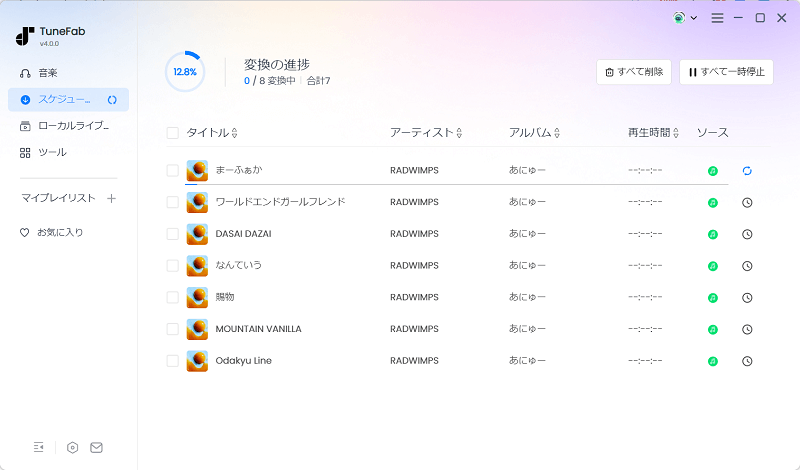Viewport: 800px width, 470px height.
Task: Check the Odakyu Line row checkbox
Action: pyautogui.click(x=173, y=361)
